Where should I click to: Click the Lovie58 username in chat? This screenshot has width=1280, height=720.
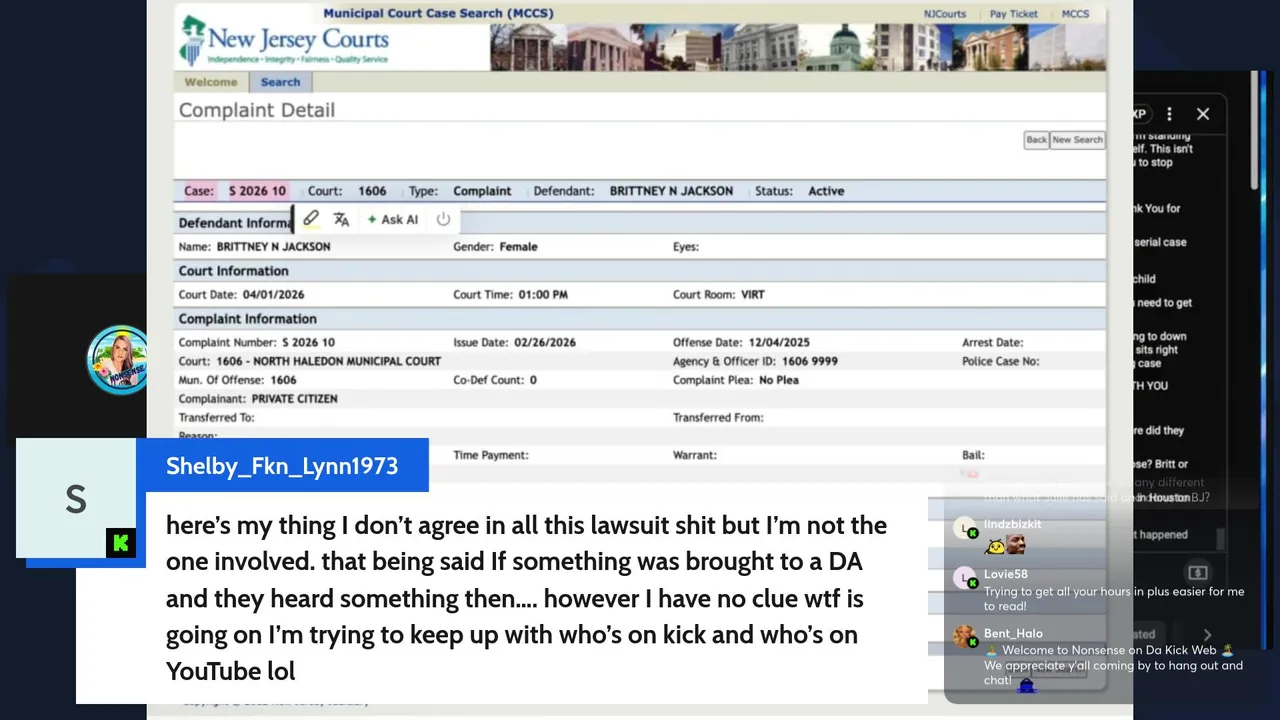pos(1005,574)
